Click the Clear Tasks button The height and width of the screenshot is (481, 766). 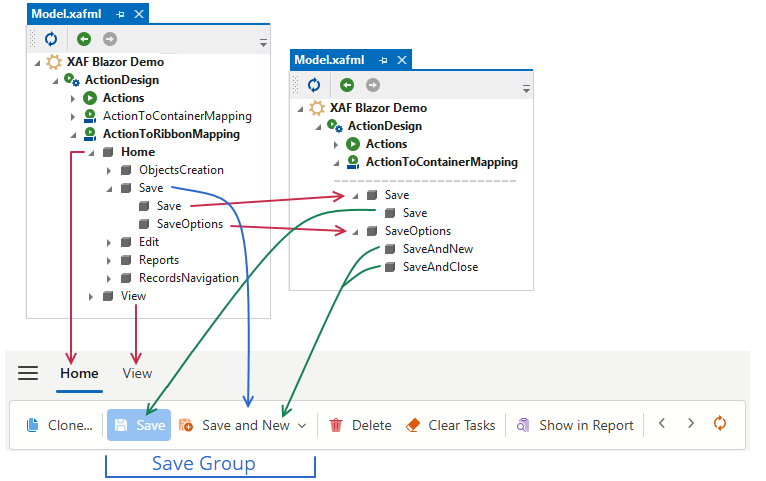[x=451, y=425]
